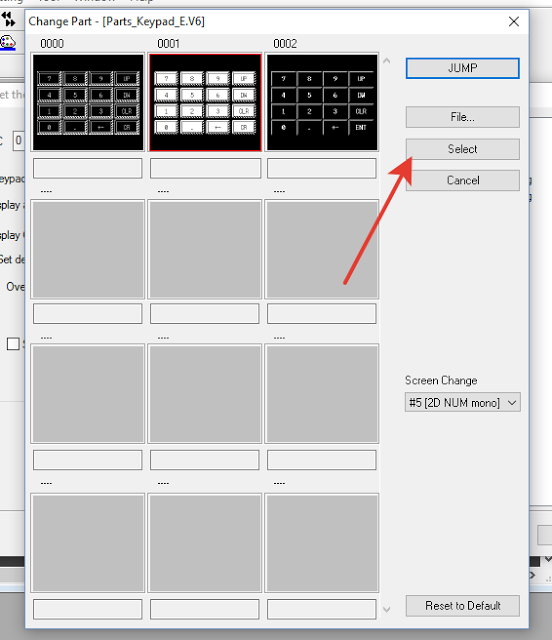
Task: Select the empty gray slot below part 0000
Action: 88,249
